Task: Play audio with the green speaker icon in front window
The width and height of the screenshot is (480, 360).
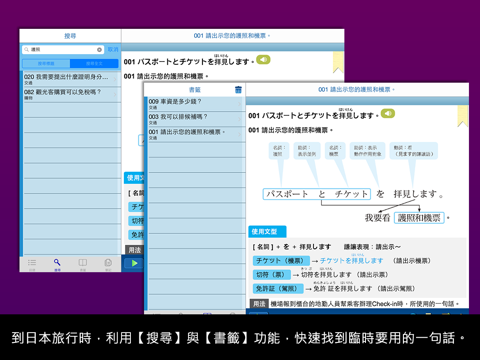Action: click(x=388, y=114)
